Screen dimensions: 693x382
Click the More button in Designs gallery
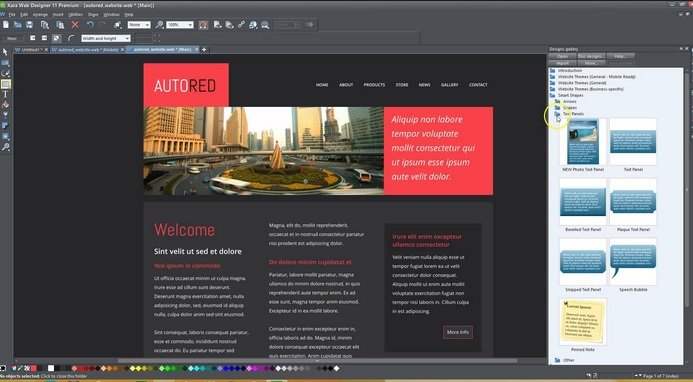pyautogui.click(x=591, y=63)
